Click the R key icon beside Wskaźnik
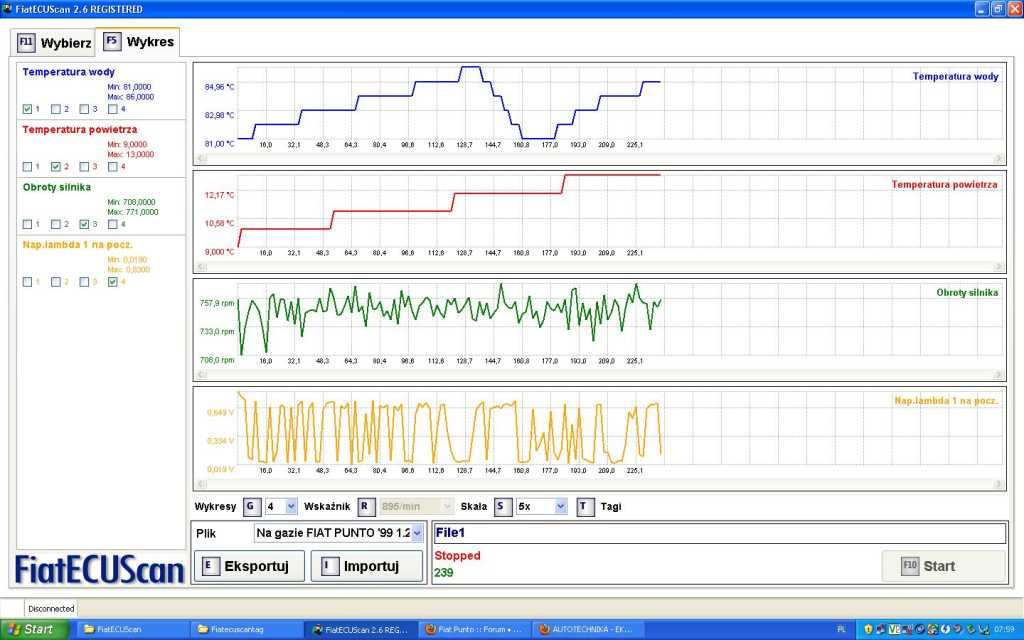Viewport: 1024px width, 640px height. (366, 507)
